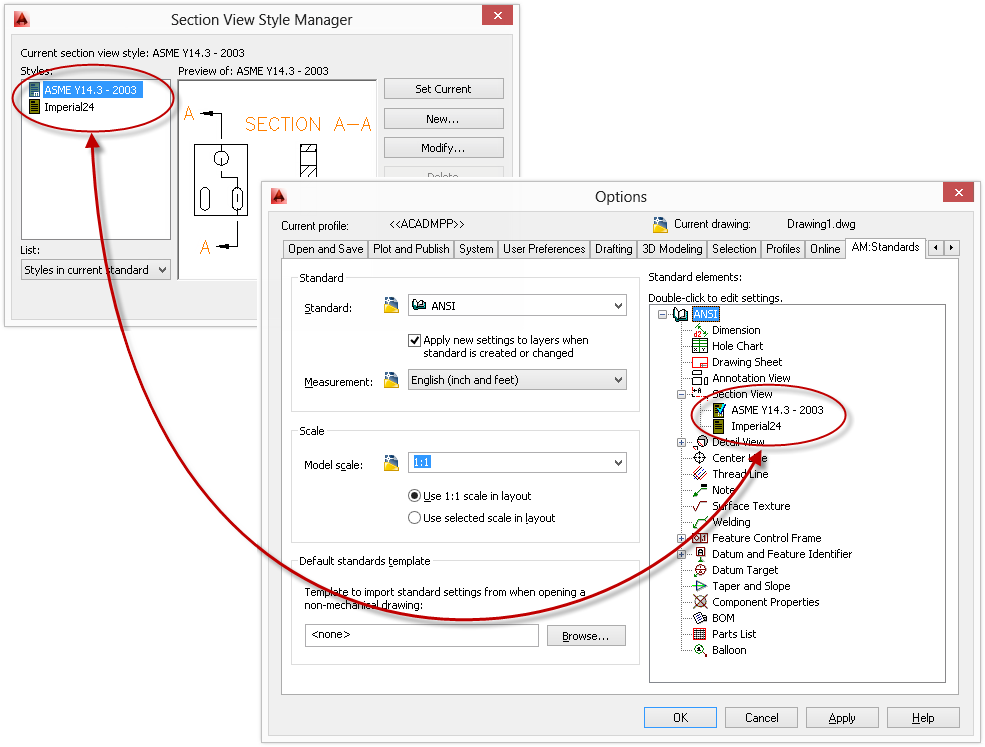Switch to Plot and Publish tab
The height and width of the screenshot is (747, 985).
[411, 249]
